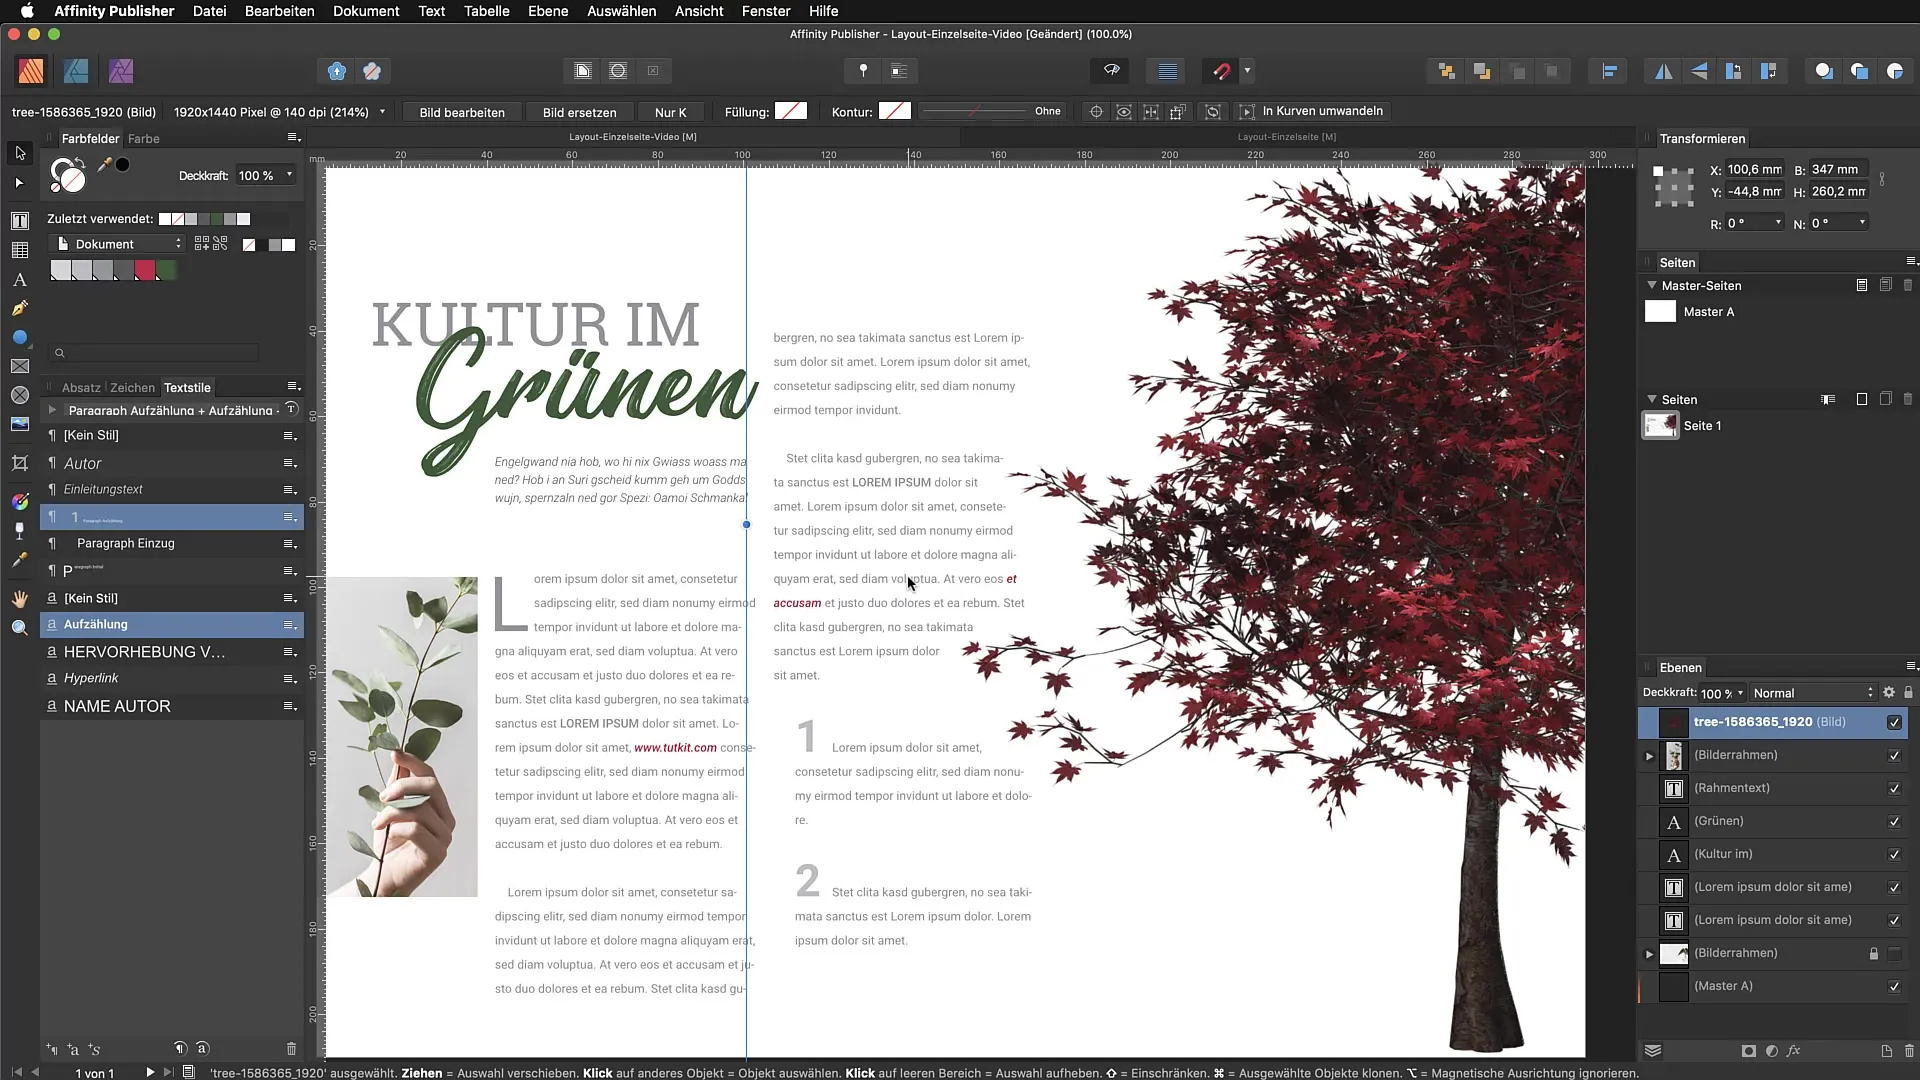Screen dimensions: 1920x1080
Task: Click the Bild ersetzen button
Action: [x=579, y=112]
